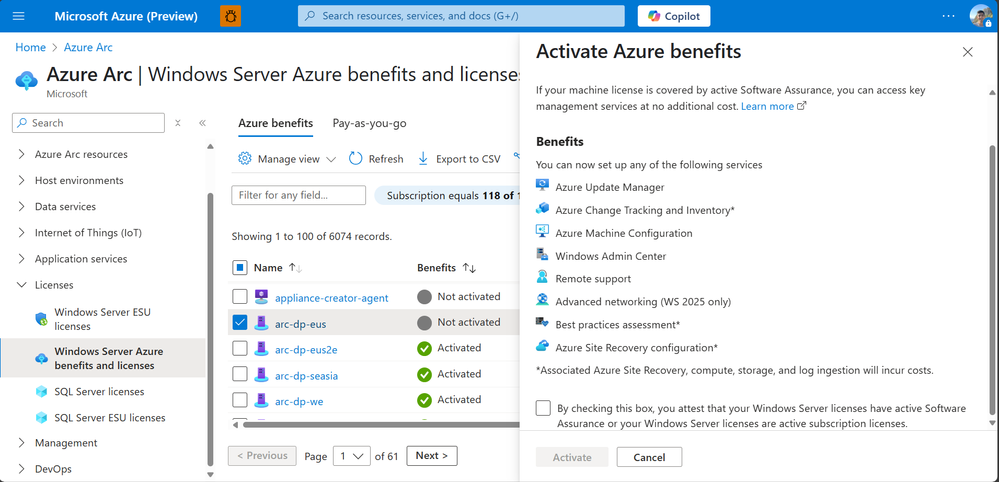The image size is (999, 482).
Task: Expand Host environments section
Action: [22, 180]
